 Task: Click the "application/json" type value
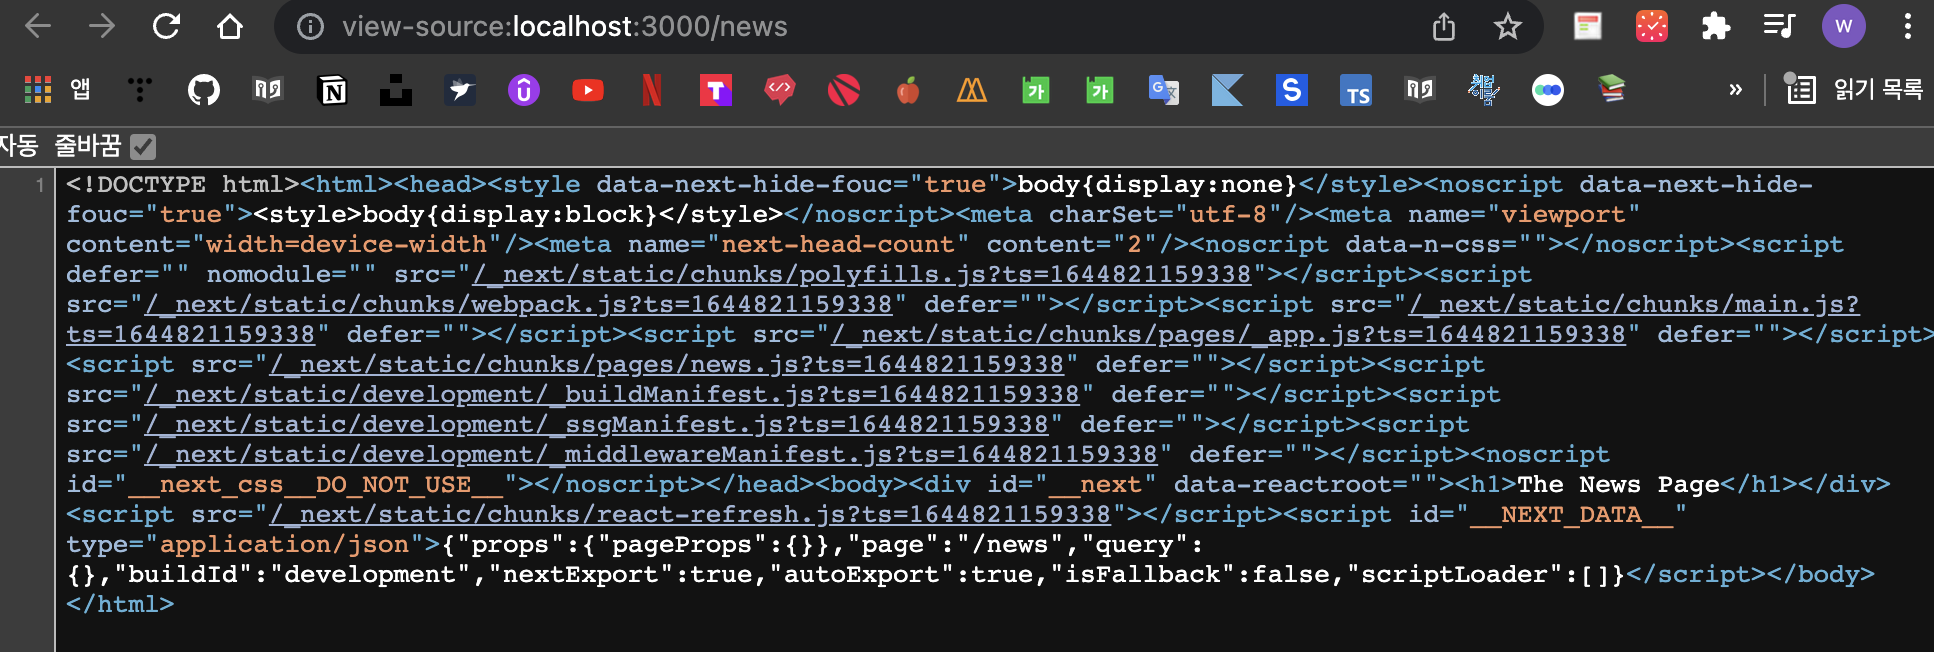pyautogui.click(x=285, y=544)
